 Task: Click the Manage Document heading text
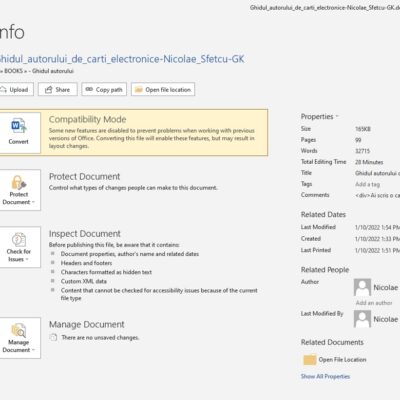[x=87, y=324]
